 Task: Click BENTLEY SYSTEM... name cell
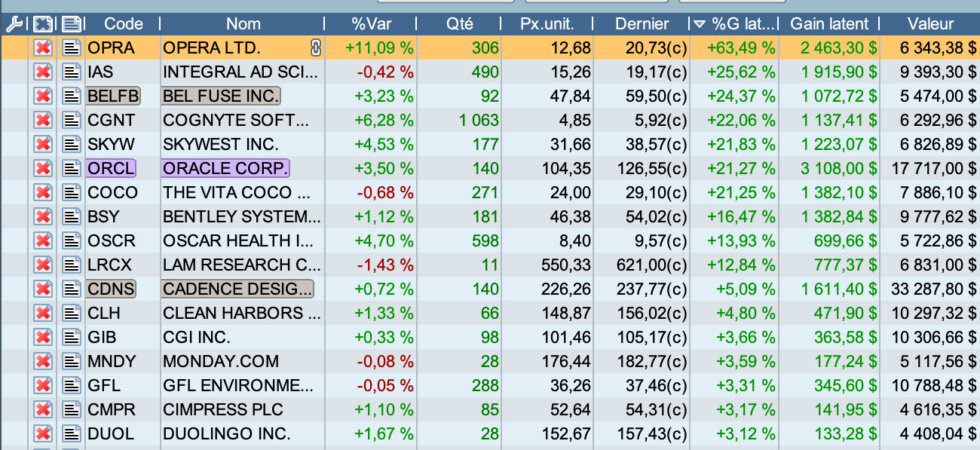click(x=241, y=217)
